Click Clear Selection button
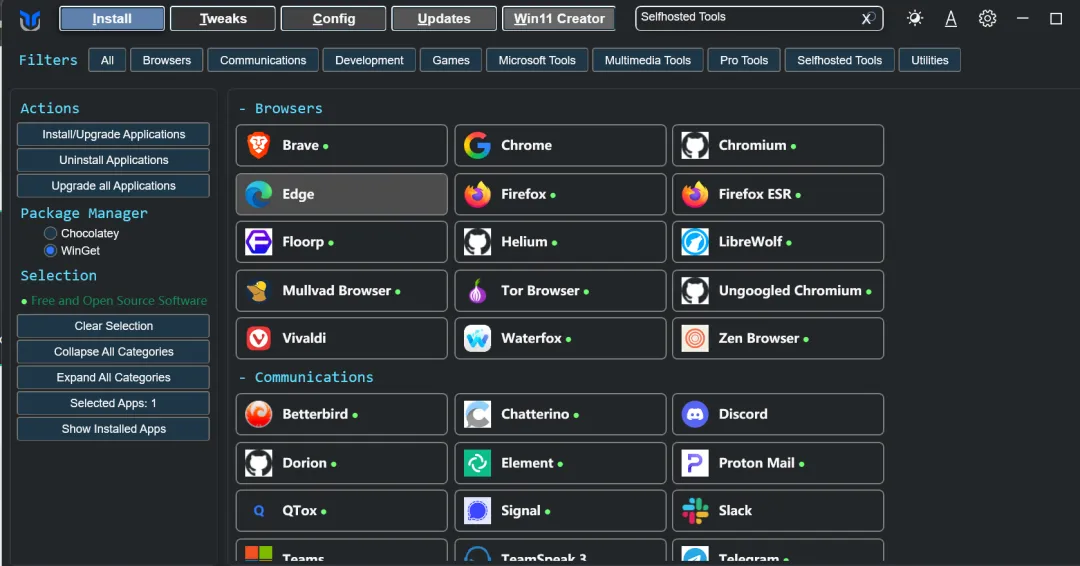This screenshot has height=566, width=1080. coord(114,326)
